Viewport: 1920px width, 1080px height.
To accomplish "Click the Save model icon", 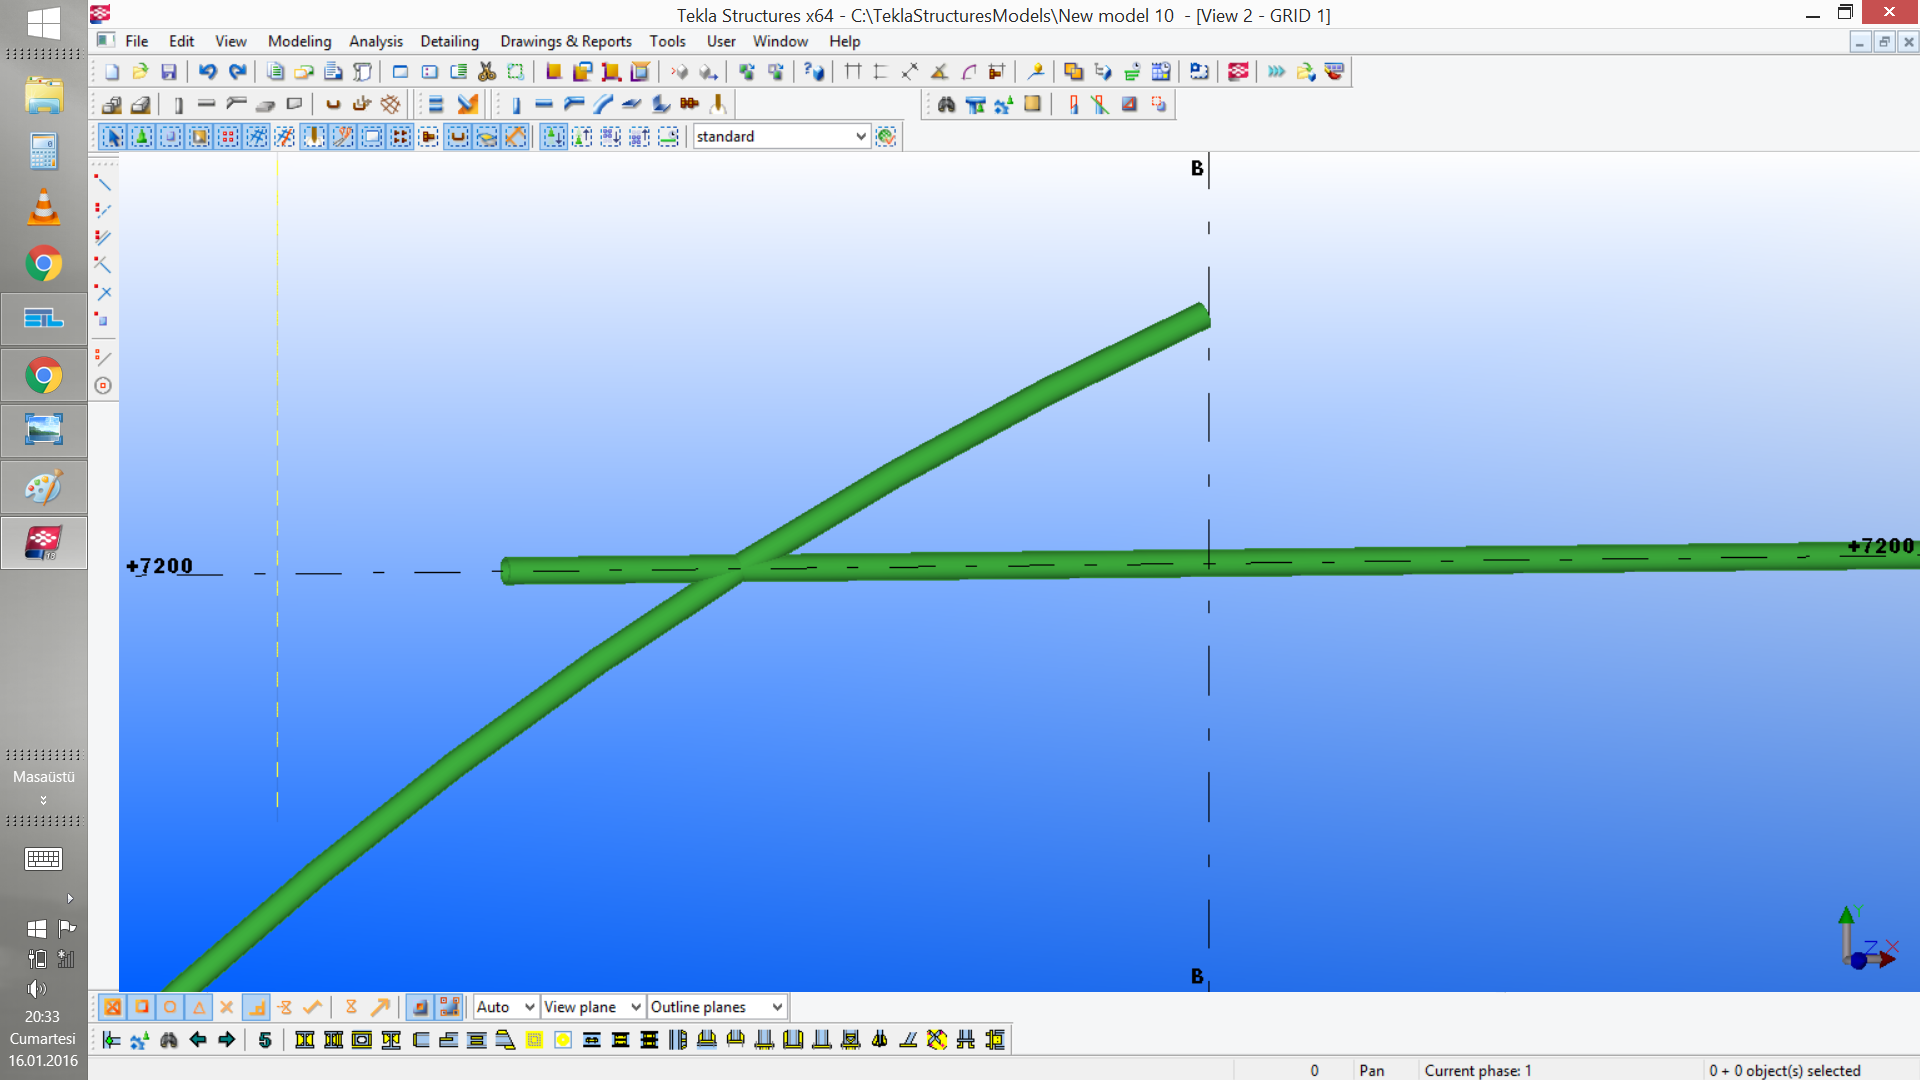I will click(x=169, y=72).
